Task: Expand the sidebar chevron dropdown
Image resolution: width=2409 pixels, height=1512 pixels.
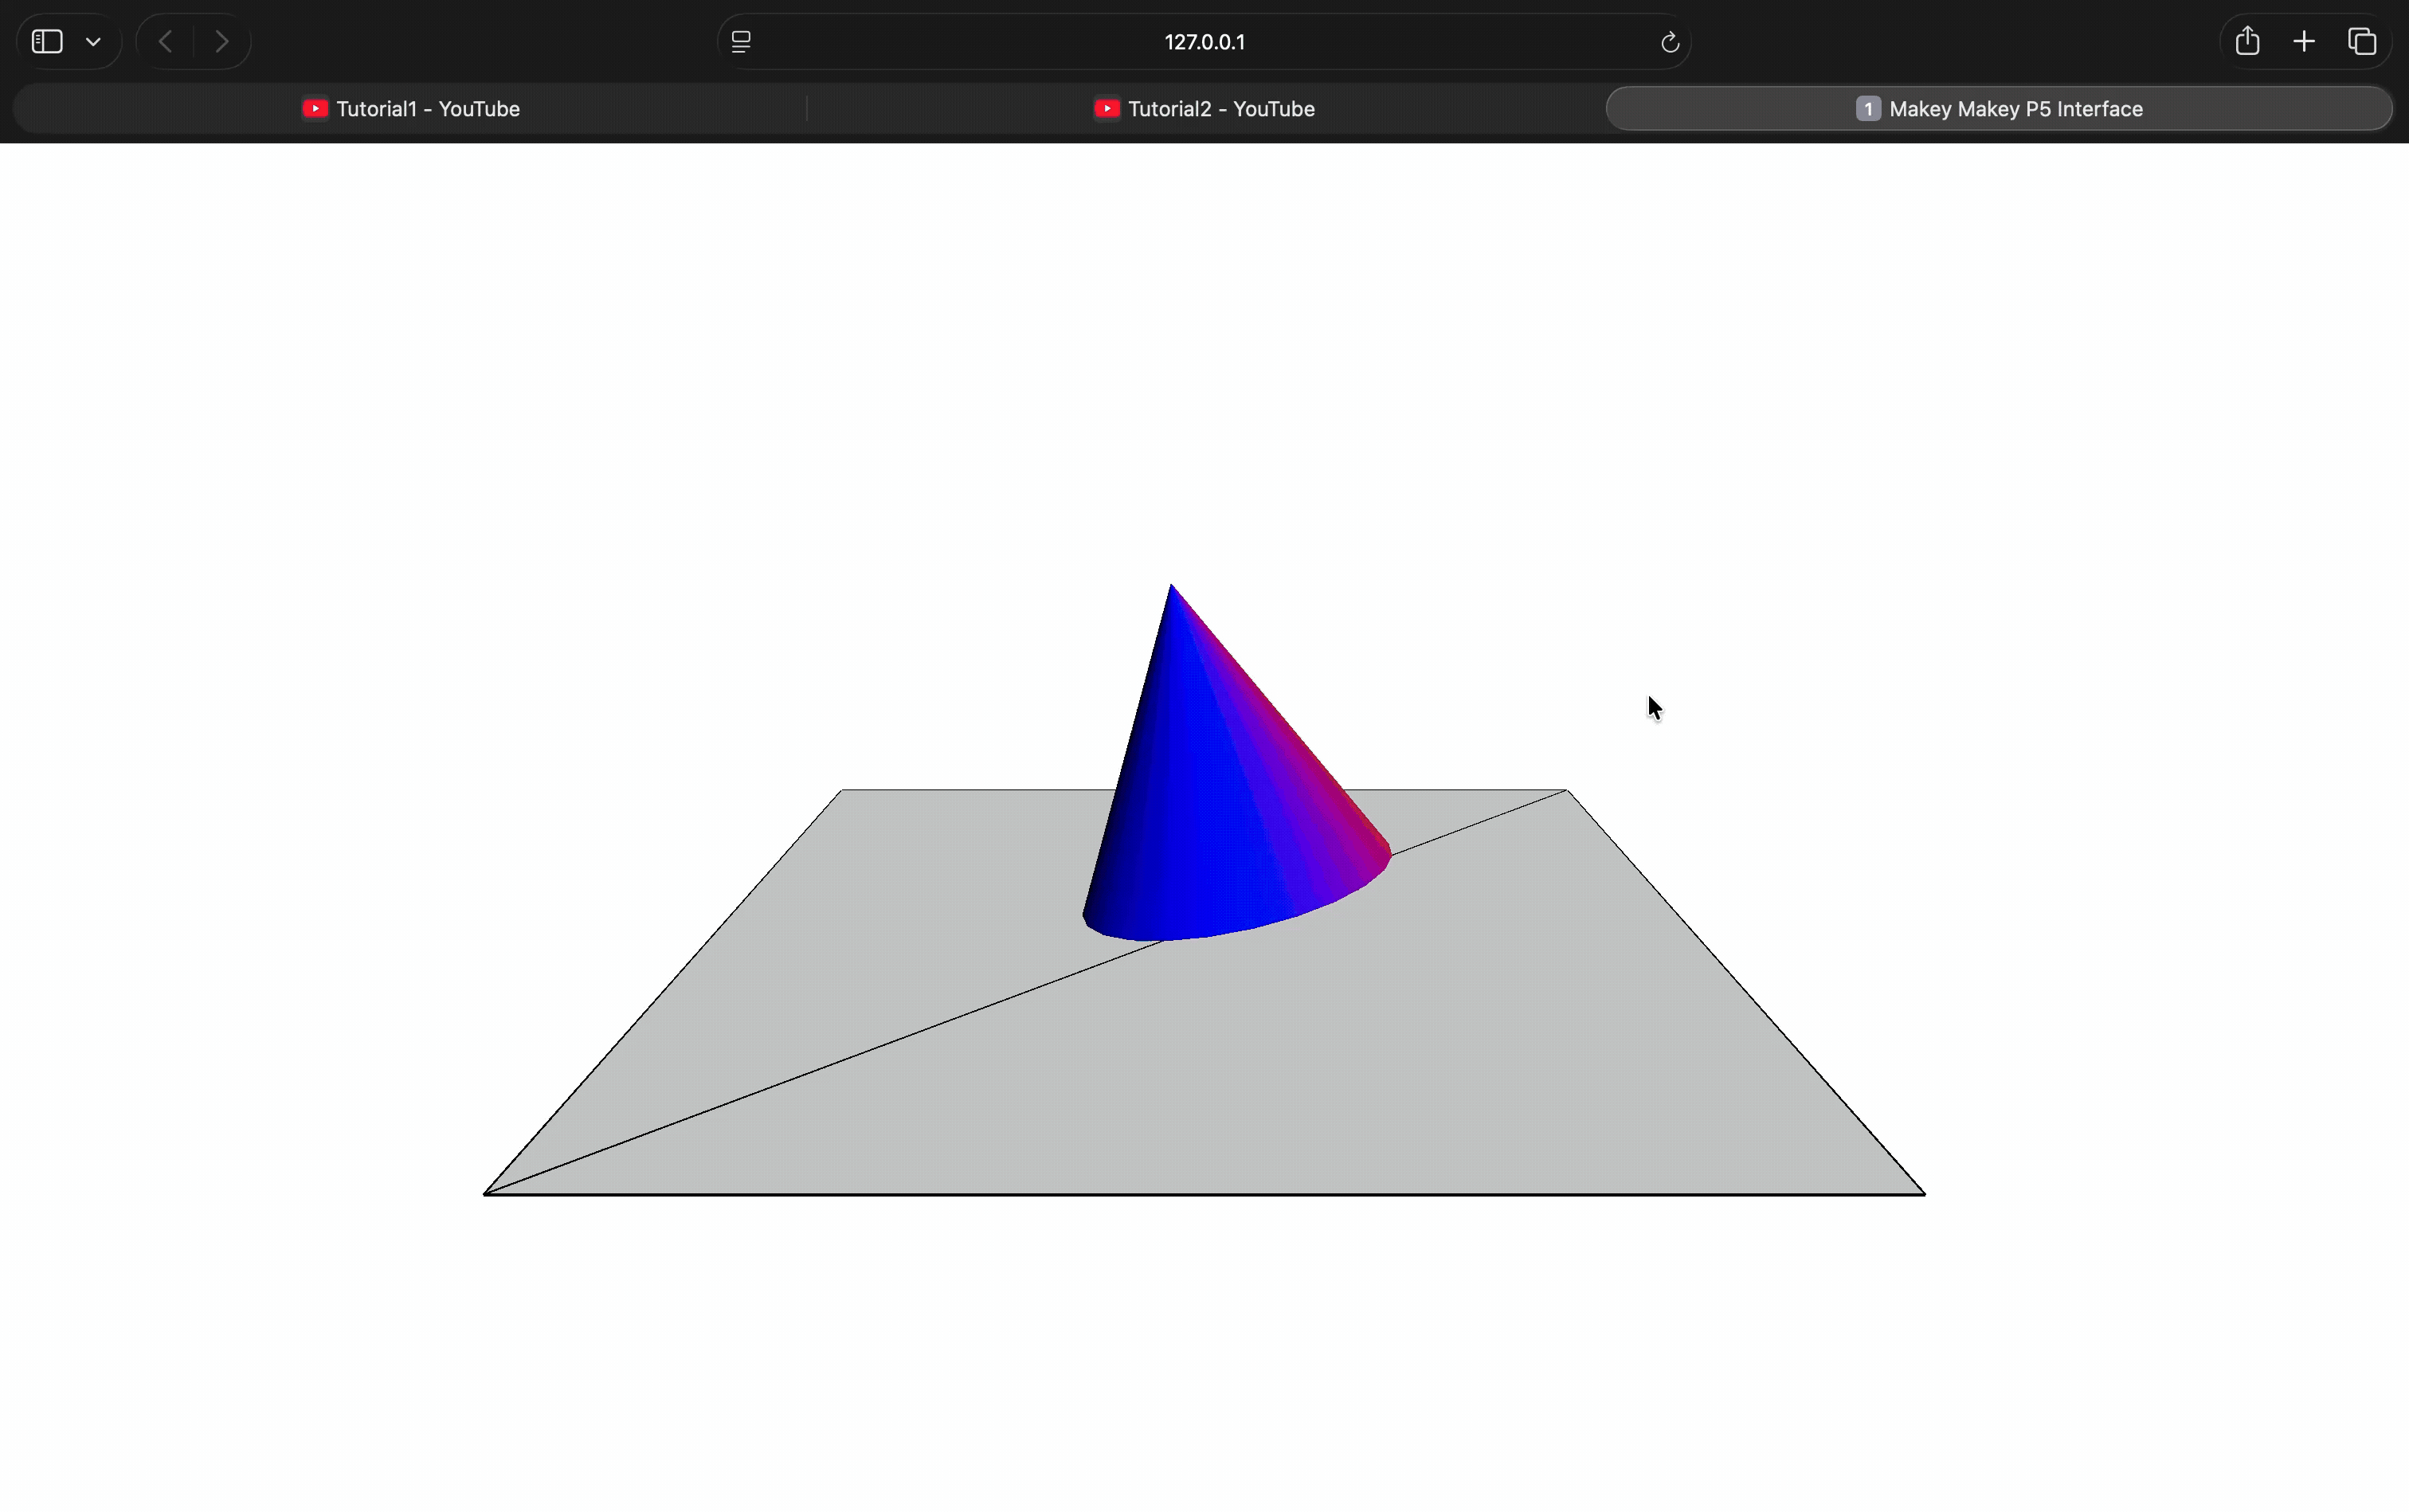Action: click(x=93, y=41)
